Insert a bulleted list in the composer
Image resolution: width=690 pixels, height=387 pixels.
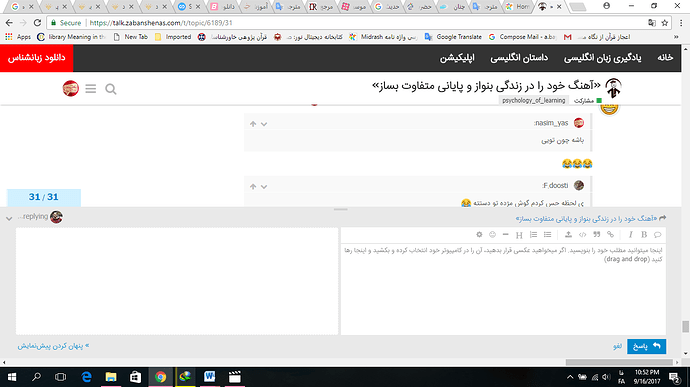click(547, 235)
